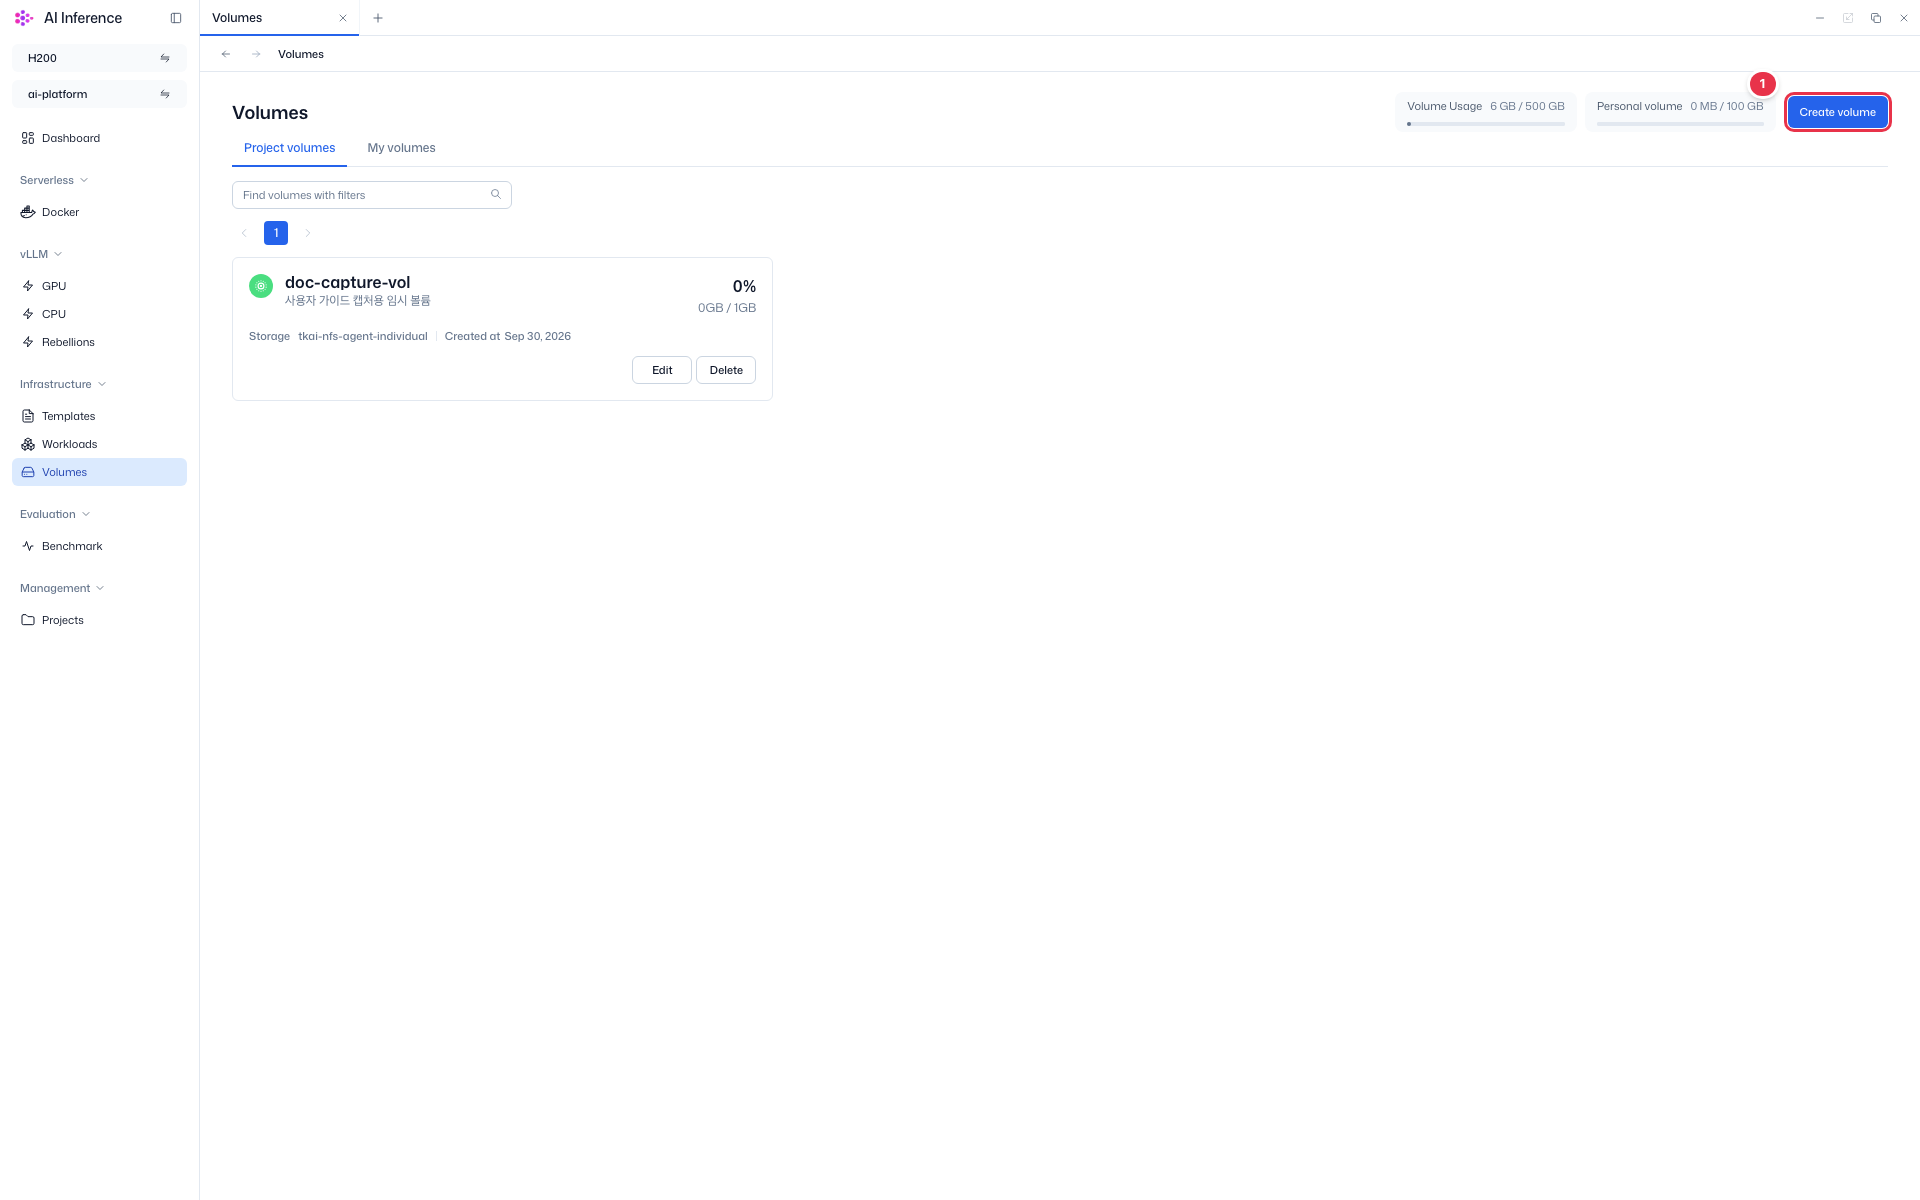Delete the doc-capture-vol volume
Image resolution: width=1920 pixels, height=1200 pixels.
[x=726, y=370]
